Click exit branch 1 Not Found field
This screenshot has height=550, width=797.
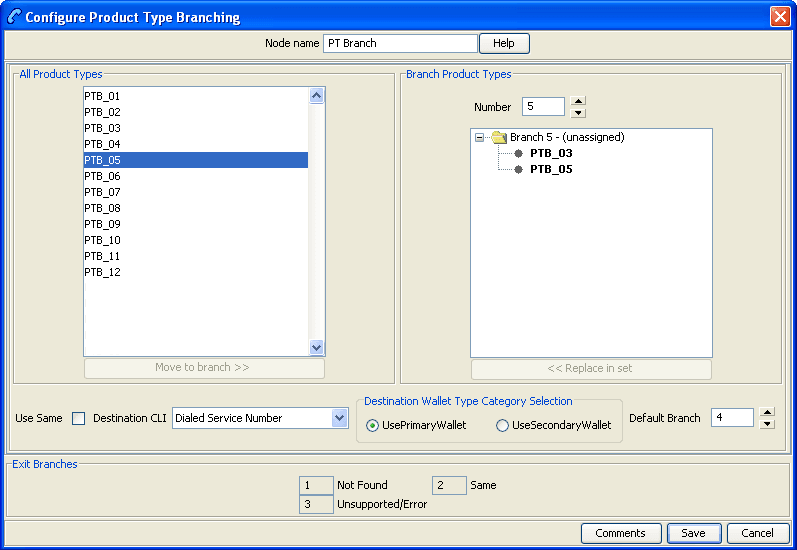(x=316, y=485)
